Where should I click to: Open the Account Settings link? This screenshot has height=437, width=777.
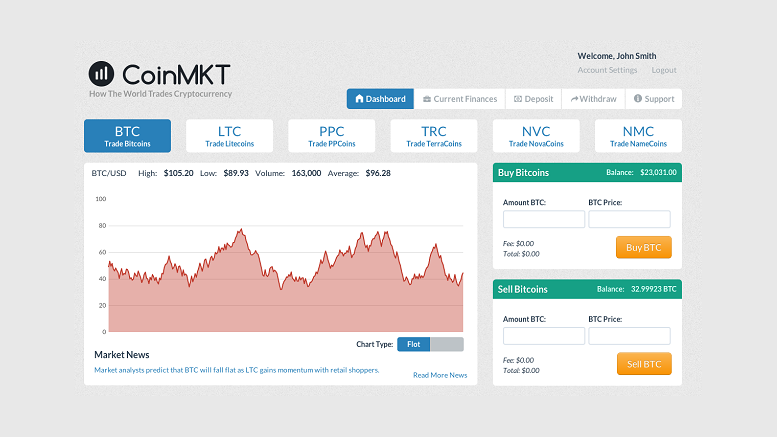click(x=607, y=70)
